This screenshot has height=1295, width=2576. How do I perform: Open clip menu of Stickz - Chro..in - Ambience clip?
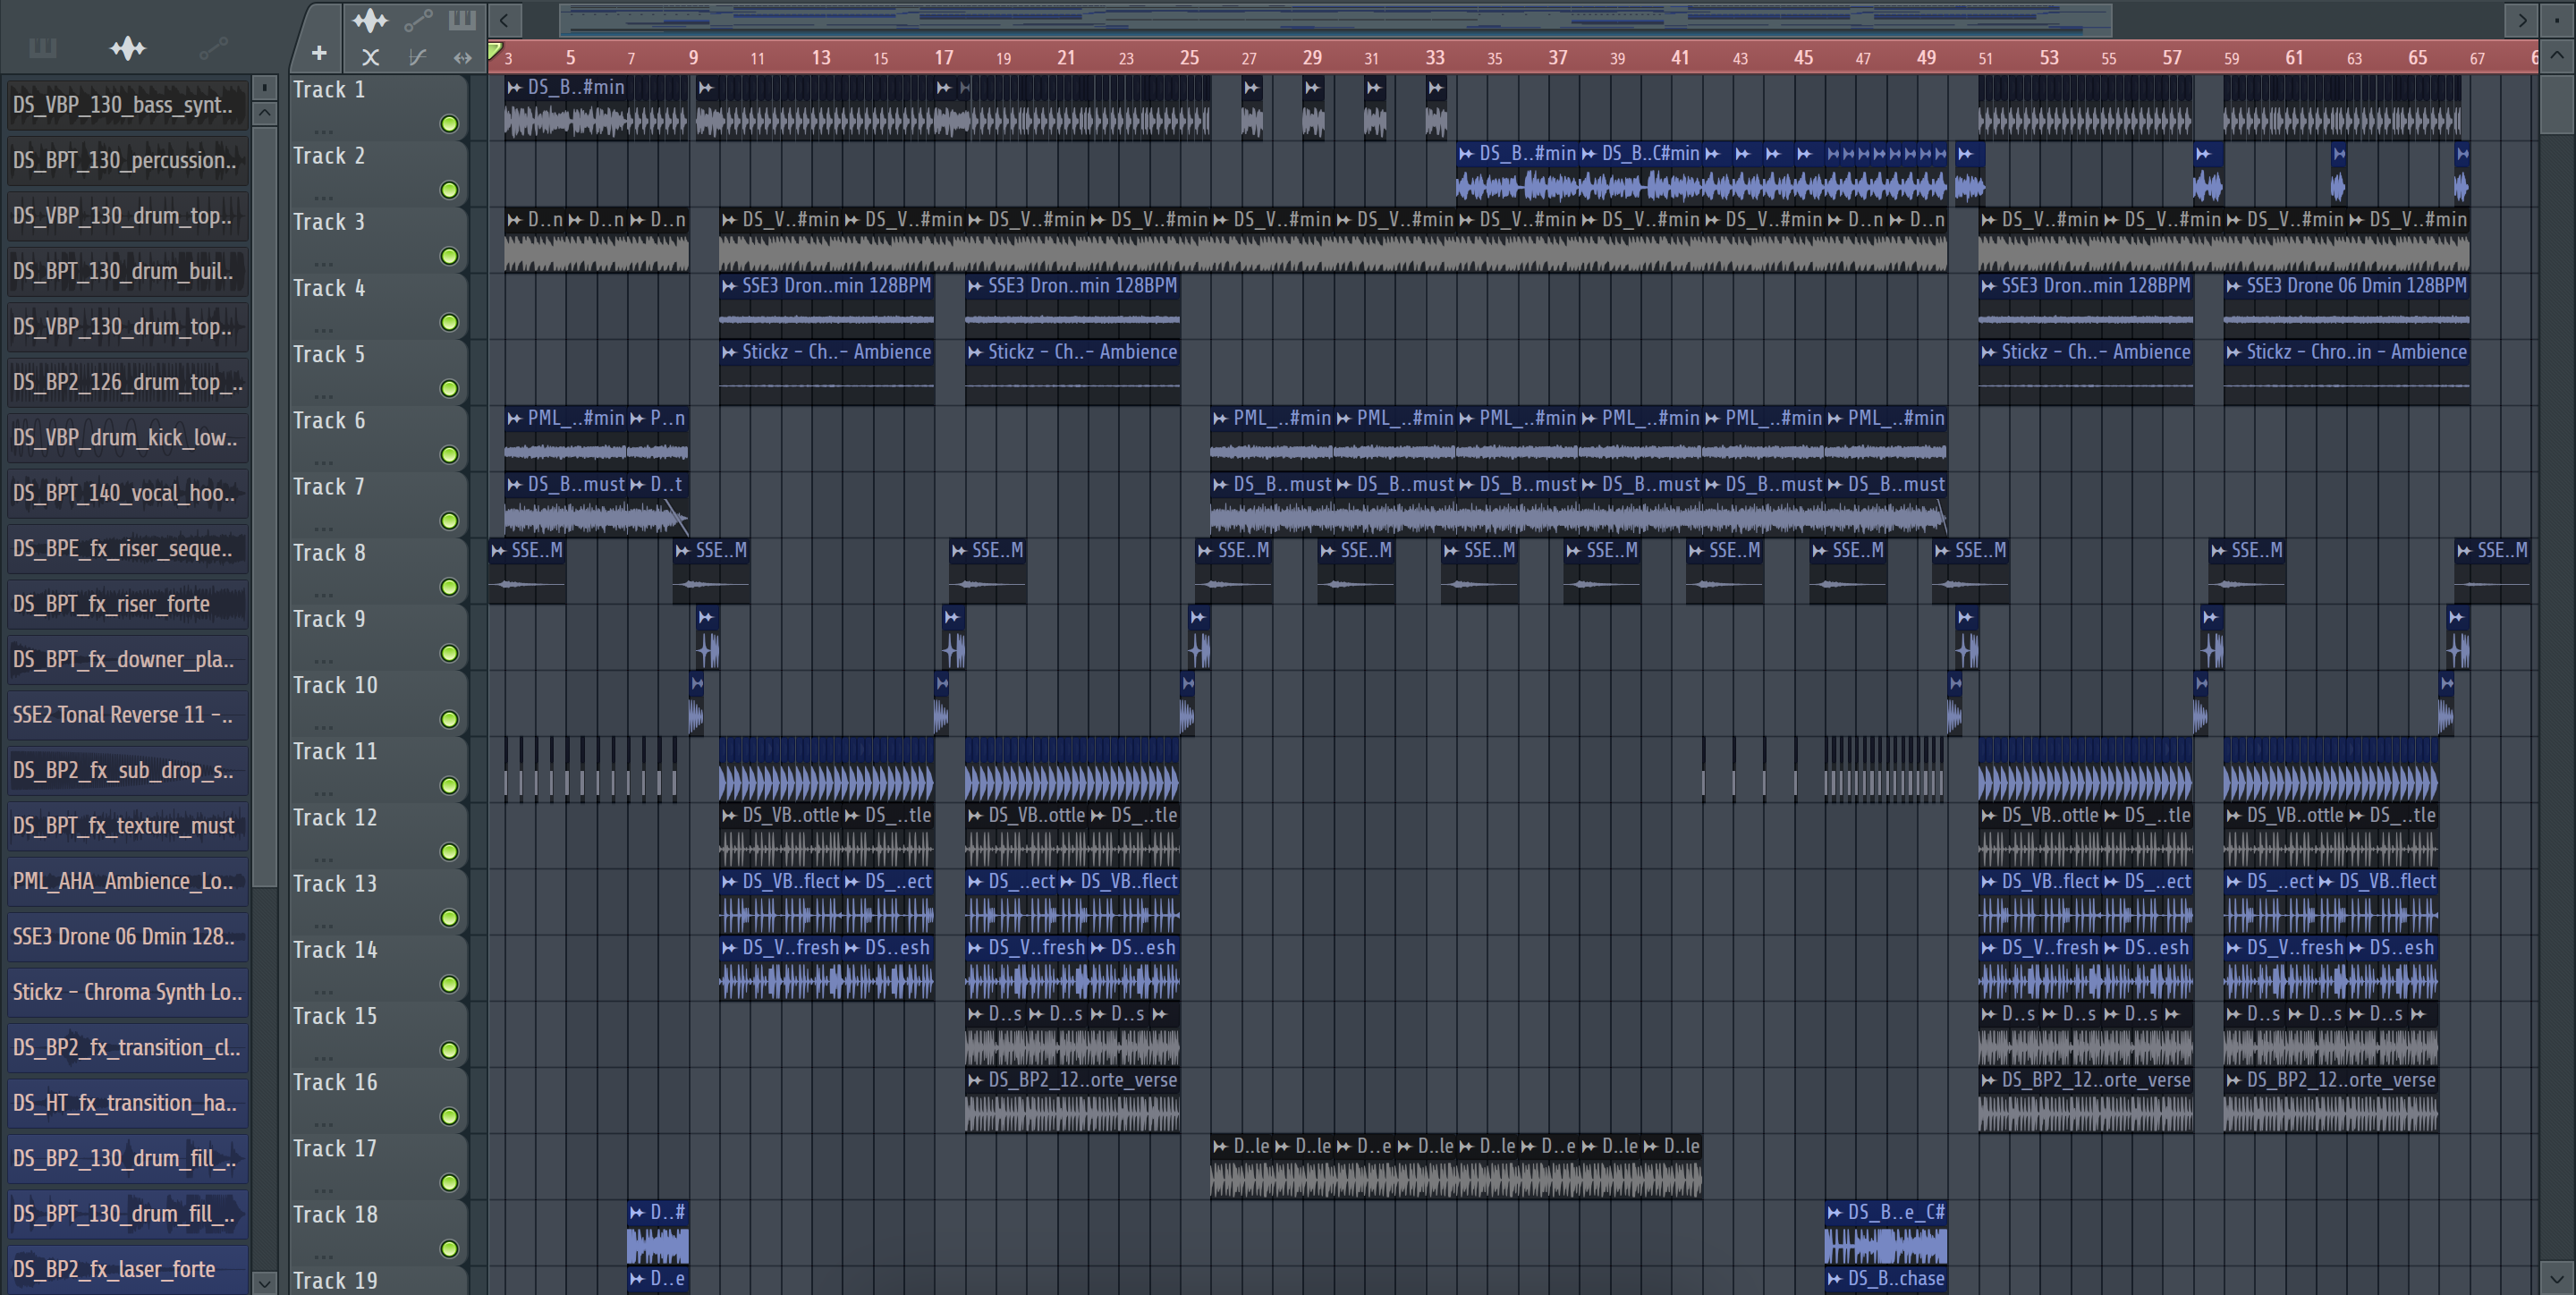pyautogui.click(x=2234, y=352)
